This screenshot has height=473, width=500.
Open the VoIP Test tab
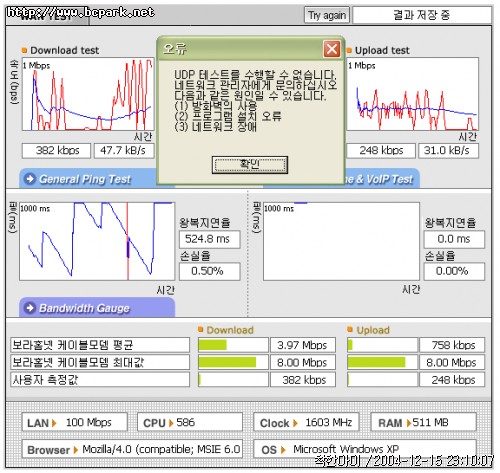(382, 179)
